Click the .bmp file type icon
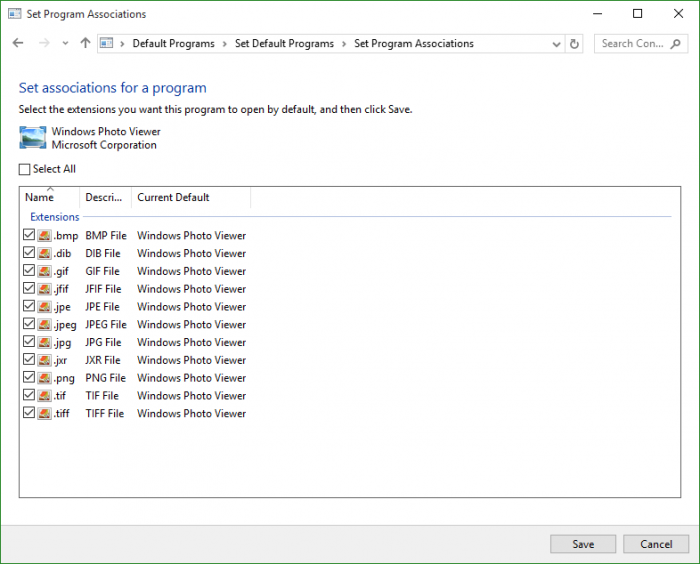 [44, 236]
